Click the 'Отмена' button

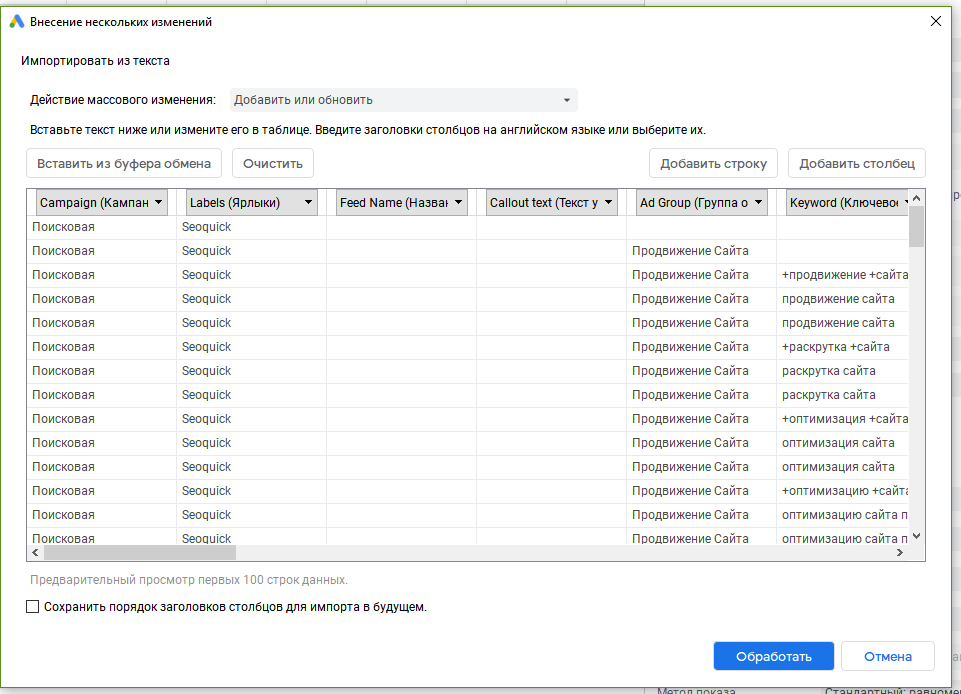click(x=887, y=657)
